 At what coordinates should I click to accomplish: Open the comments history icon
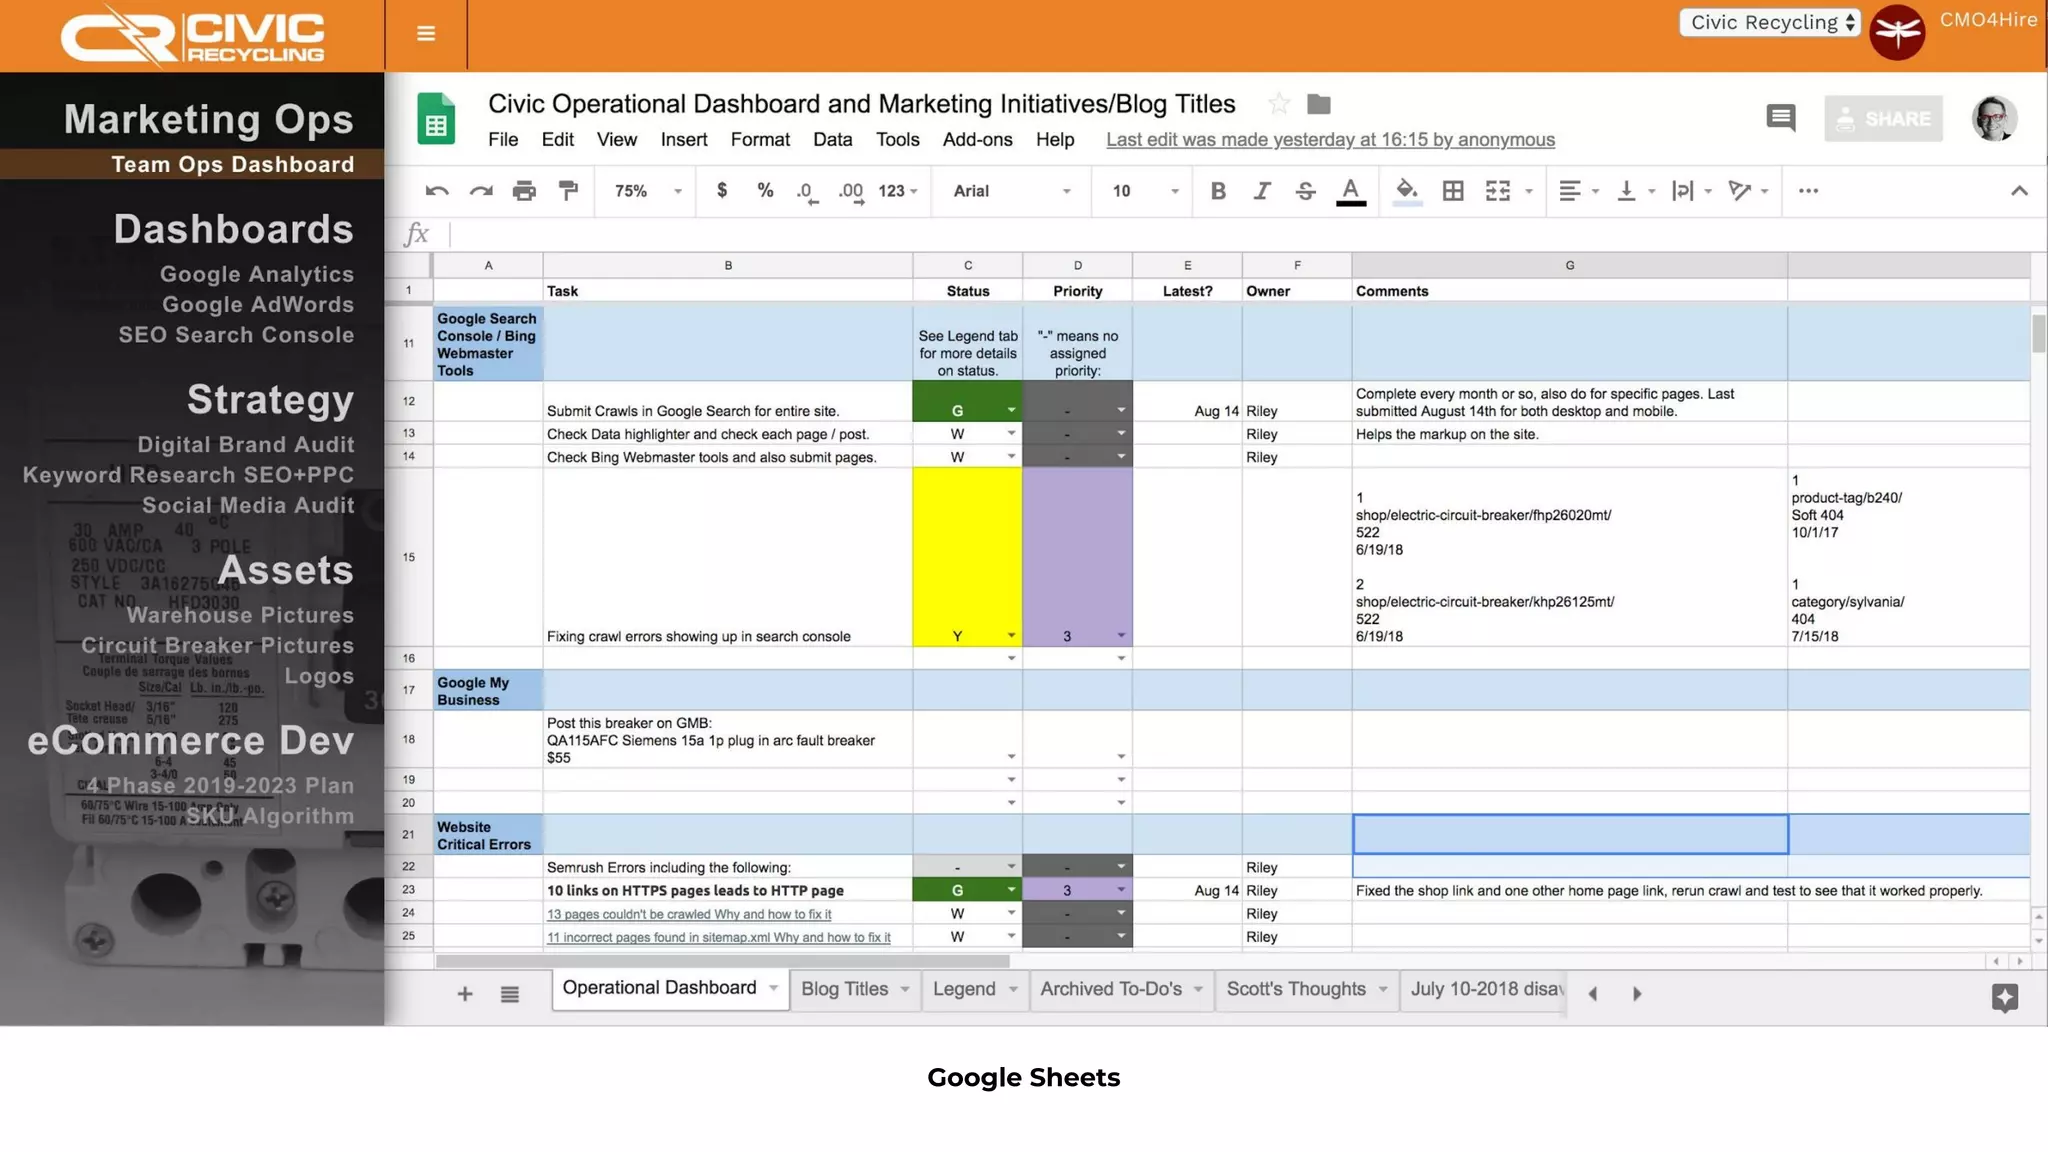click(1781, 118)
